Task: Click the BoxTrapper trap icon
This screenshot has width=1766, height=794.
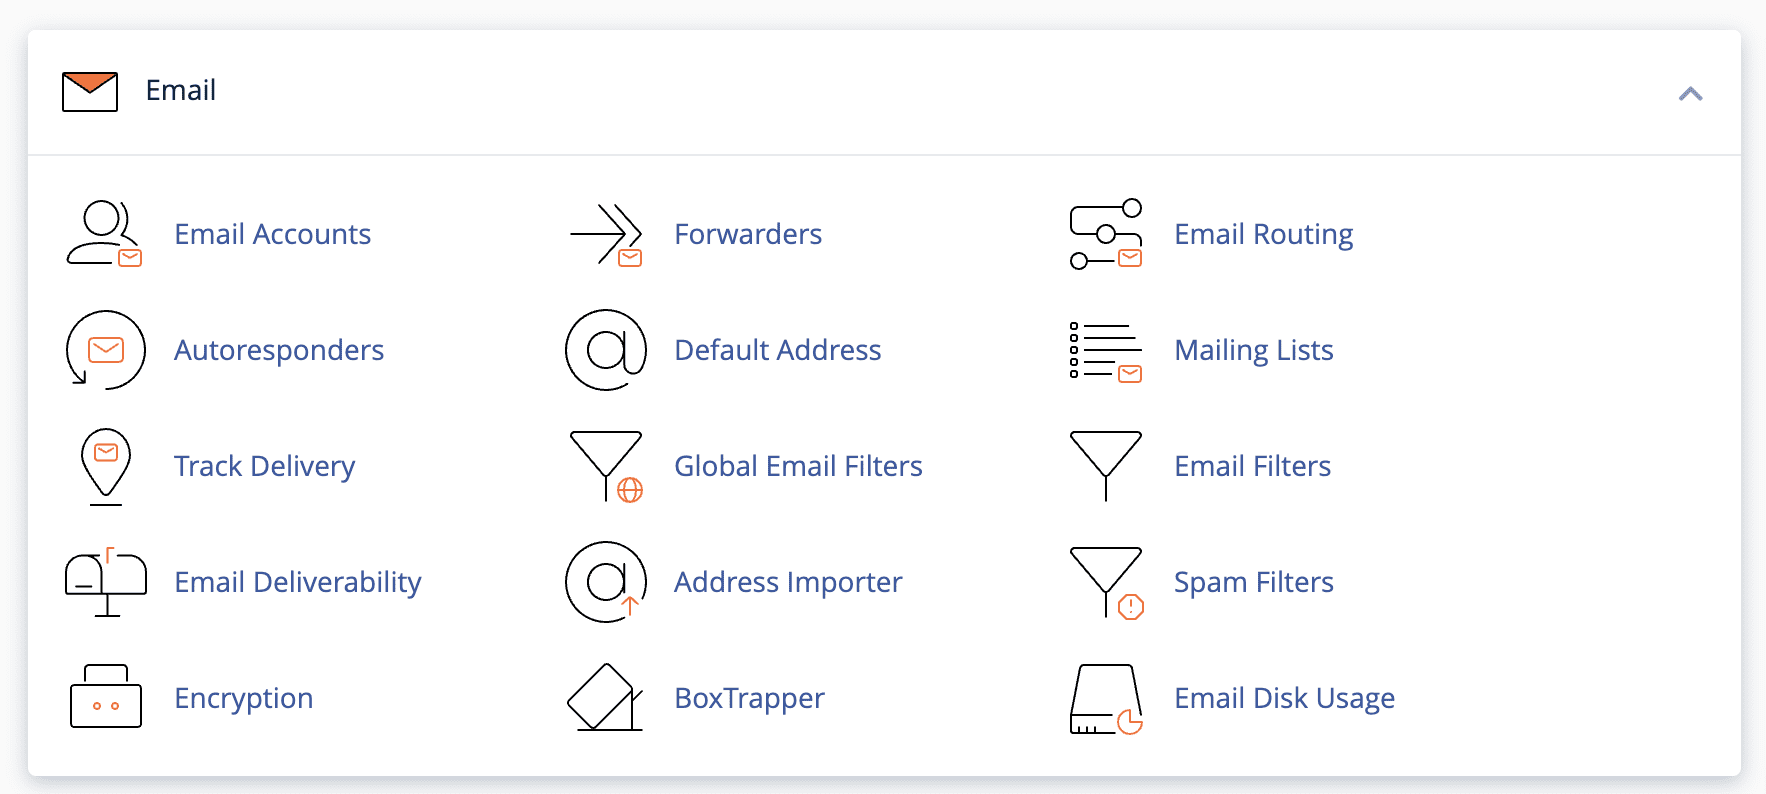Action: tap(606, 697)
